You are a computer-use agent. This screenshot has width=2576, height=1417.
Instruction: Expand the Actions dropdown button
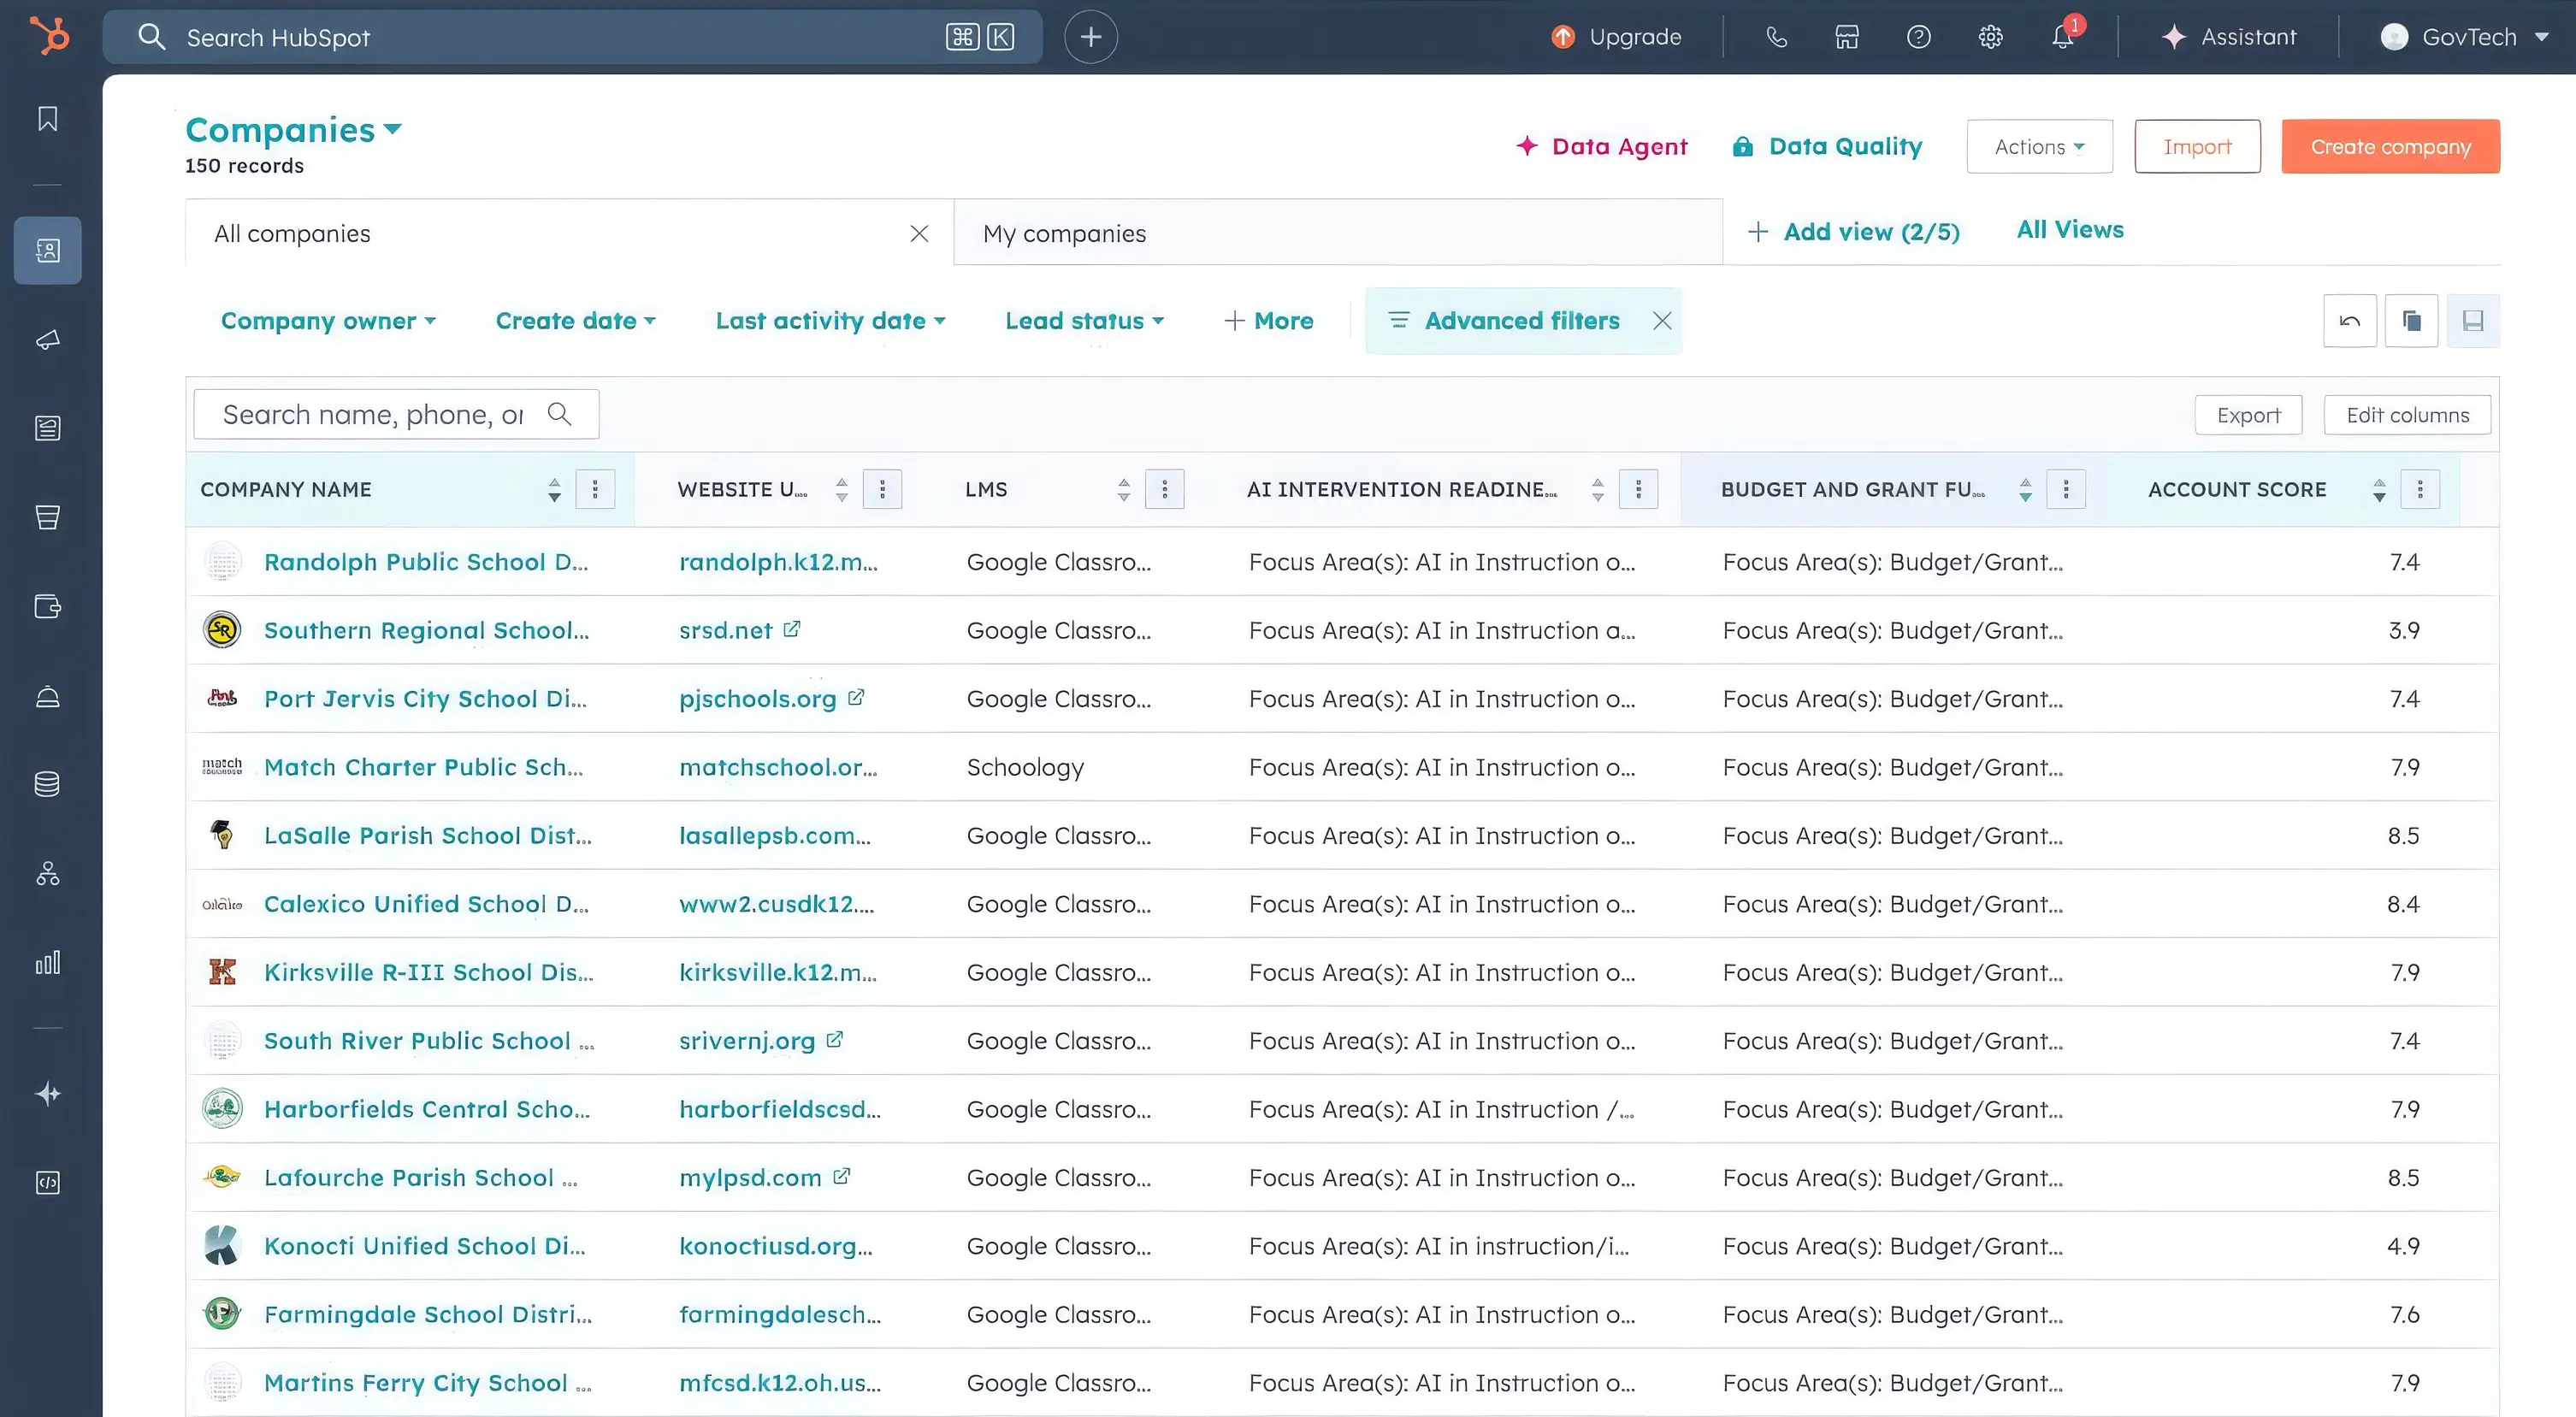coord(2039,147)
